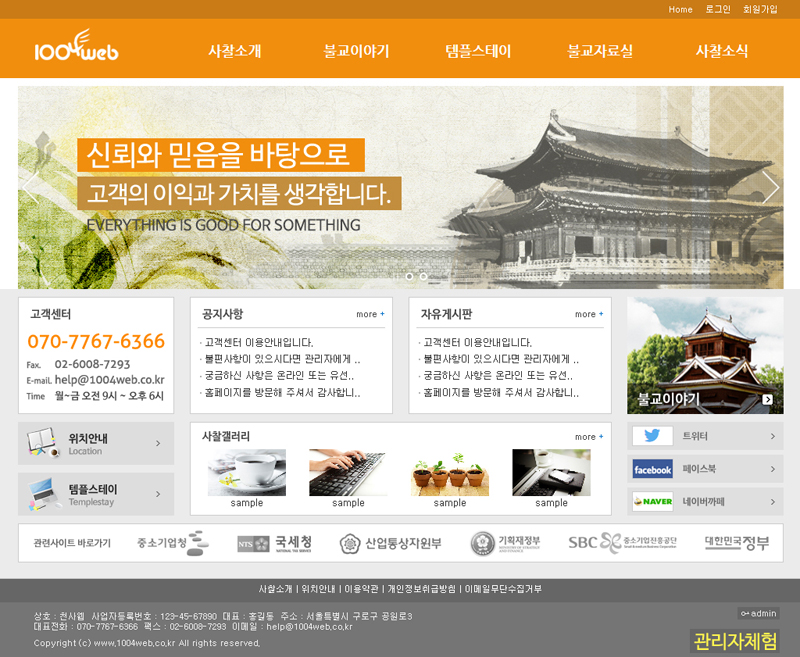Open the 불교자료실 menu item

(x=600, y=51)
